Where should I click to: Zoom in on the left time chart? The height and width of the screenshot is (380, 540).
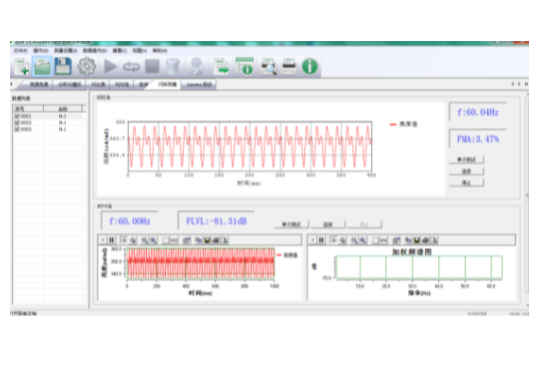click(x=153, y=240)
